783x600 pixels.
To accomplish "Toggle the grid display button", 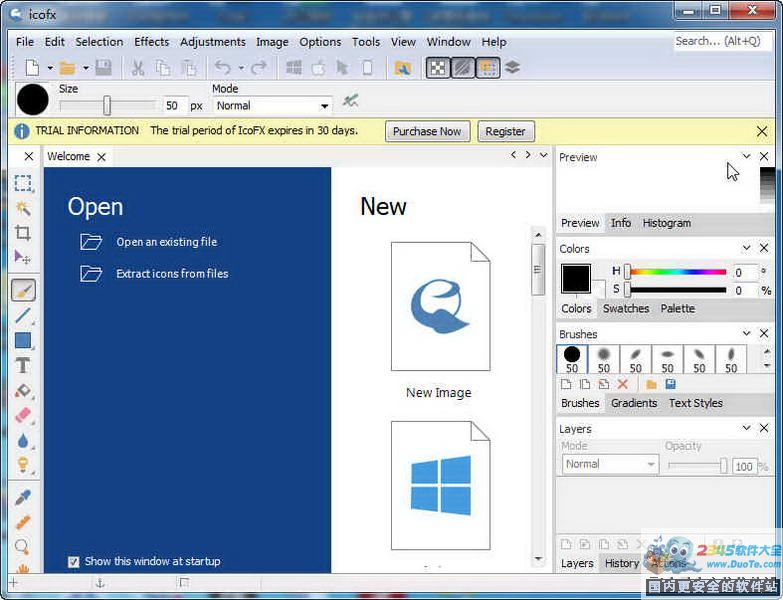I will [488, 68].
